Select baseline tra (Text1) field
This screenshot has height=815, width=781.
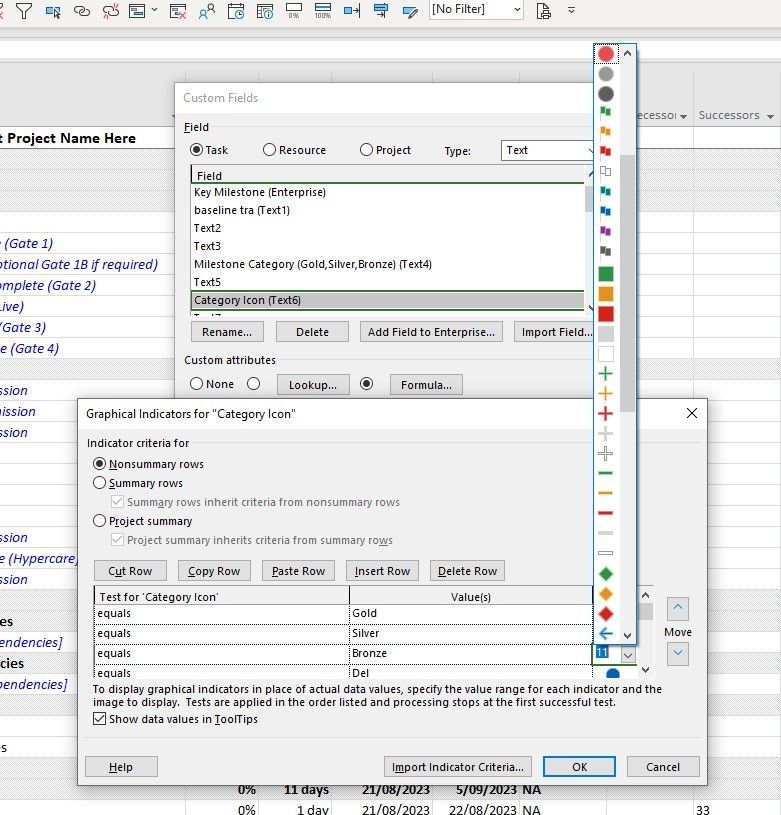tap(388, 210)
